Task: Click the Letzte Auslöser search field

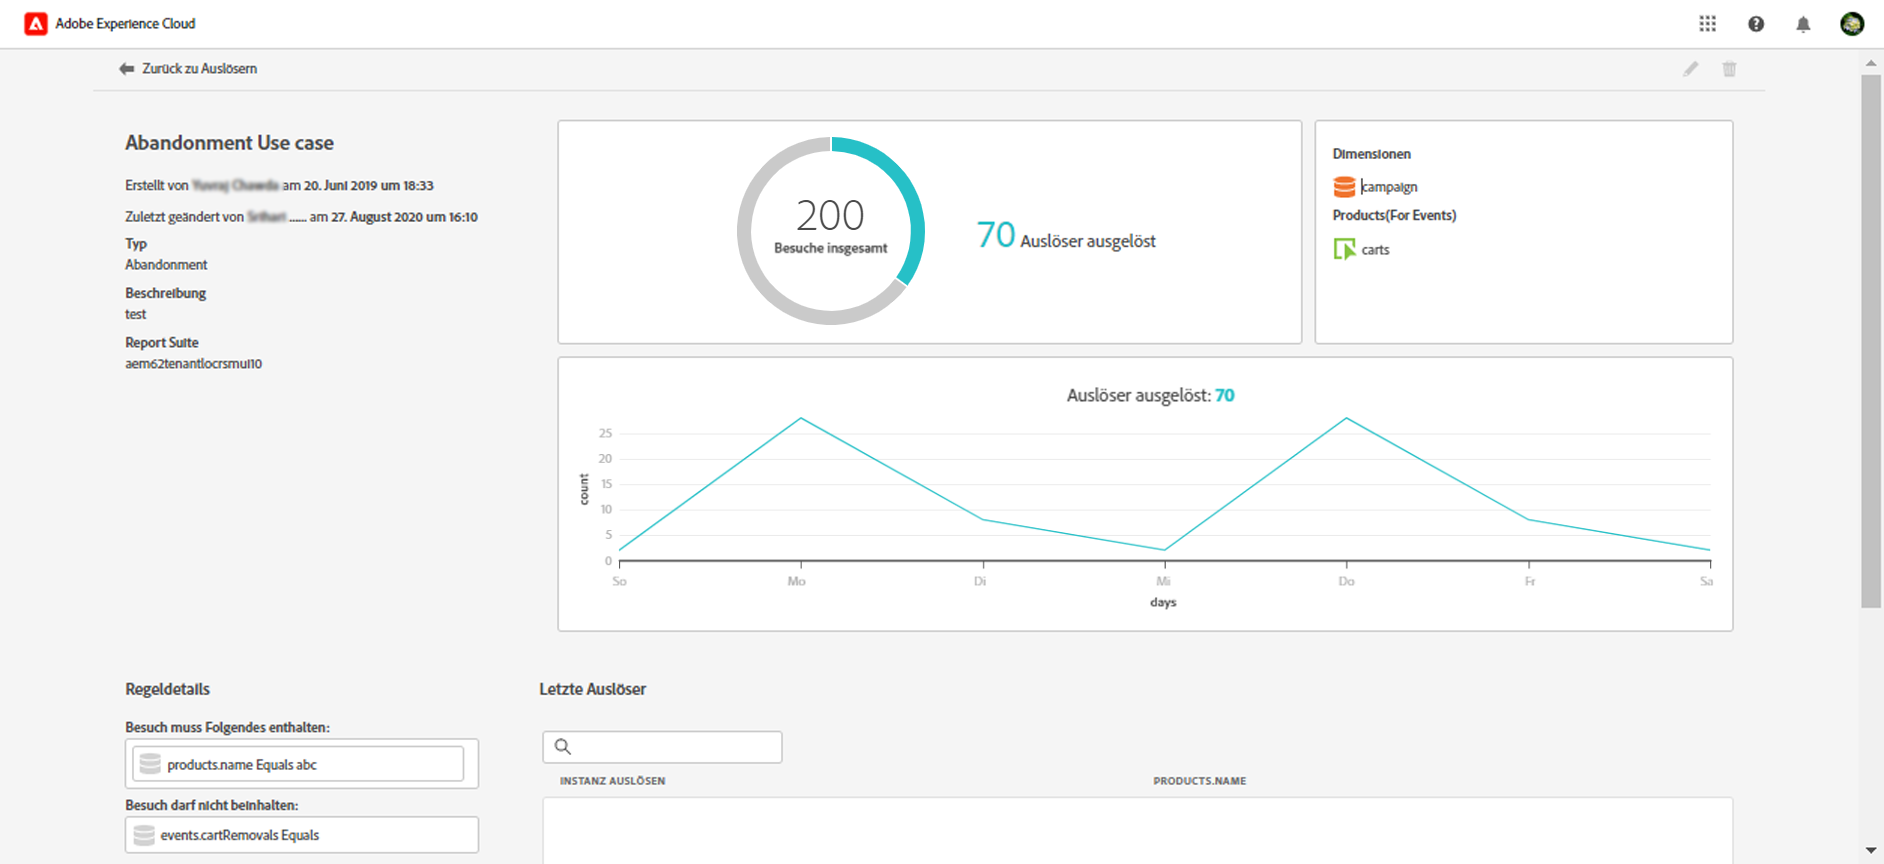Action: click(x=662, y=747)
